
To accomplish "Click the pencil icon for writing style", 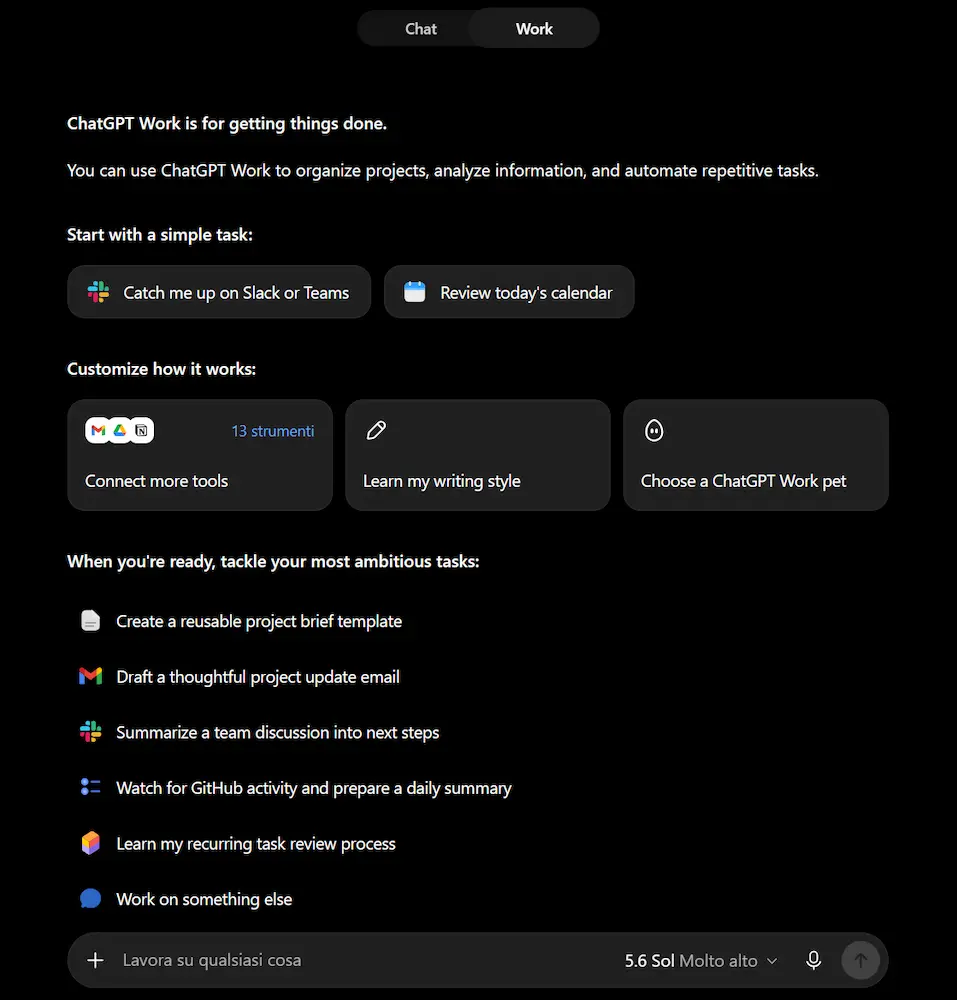I will point(376,430).
